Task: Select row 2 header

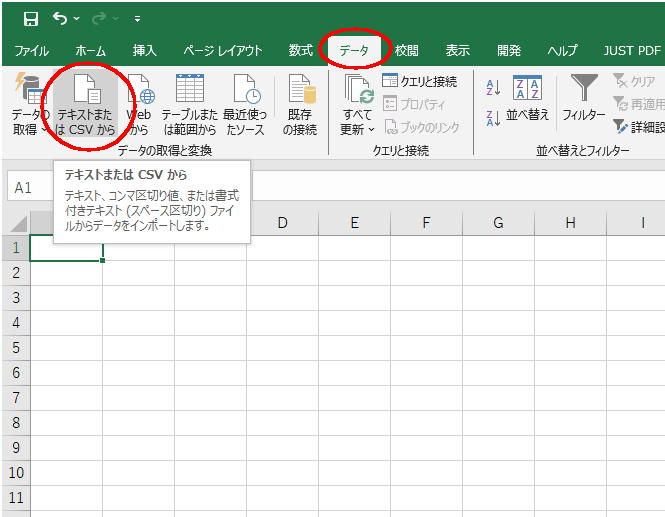Action: 16,273
